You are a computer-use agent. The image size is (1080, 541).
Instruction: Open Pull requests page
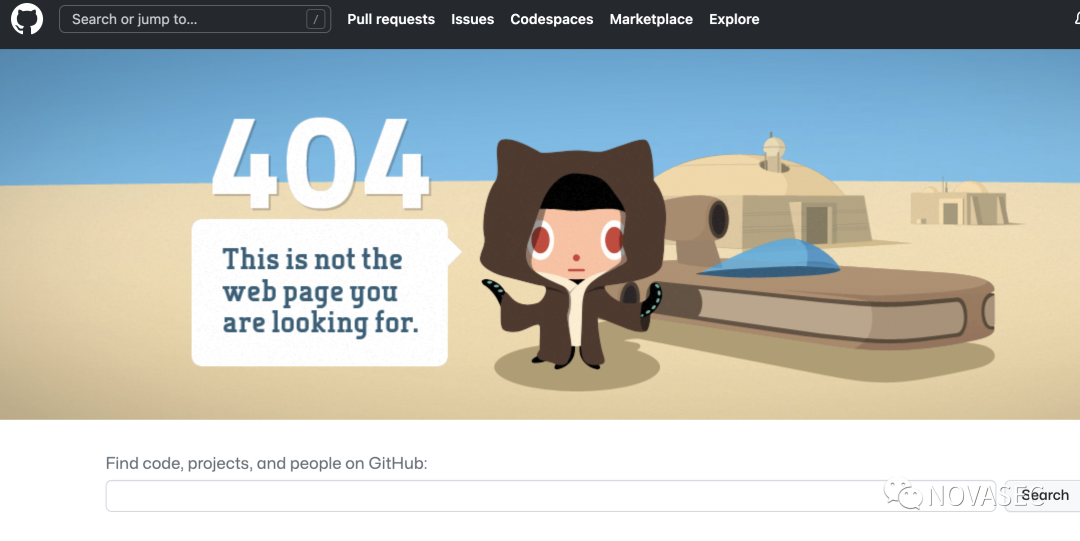pos(391,19)
